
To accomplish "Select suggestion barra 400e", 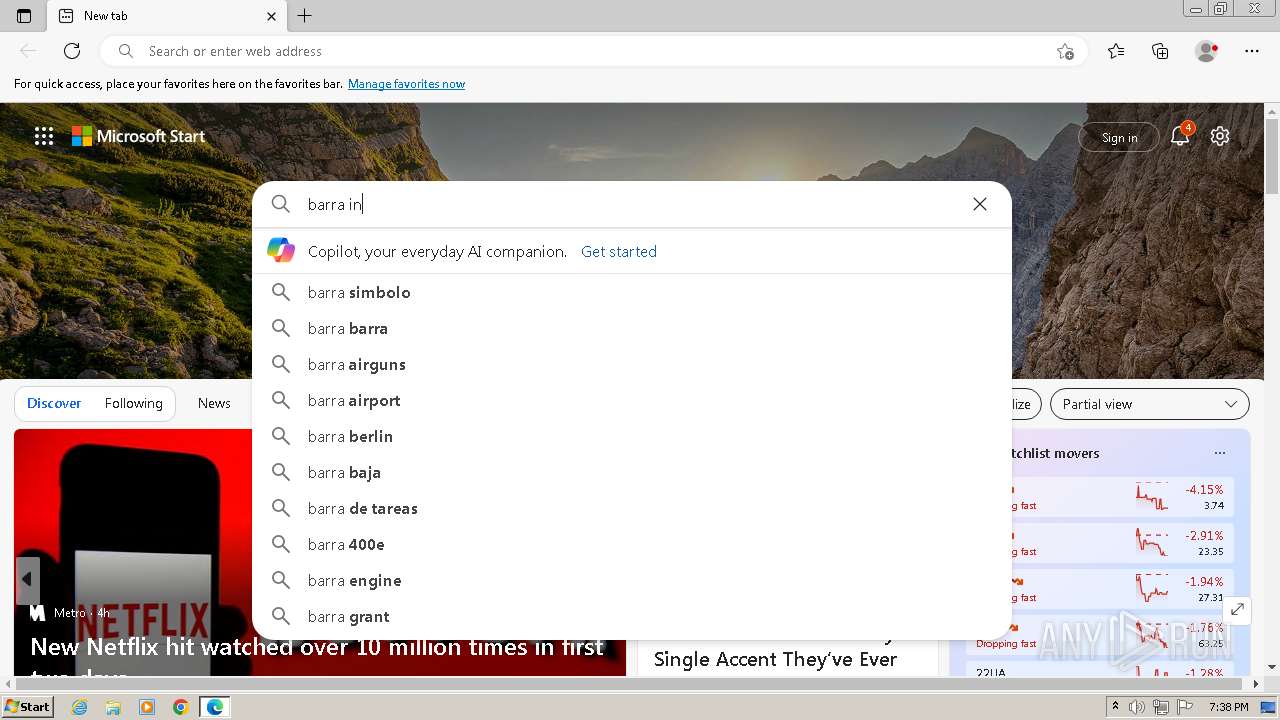I will click(632, 544).
